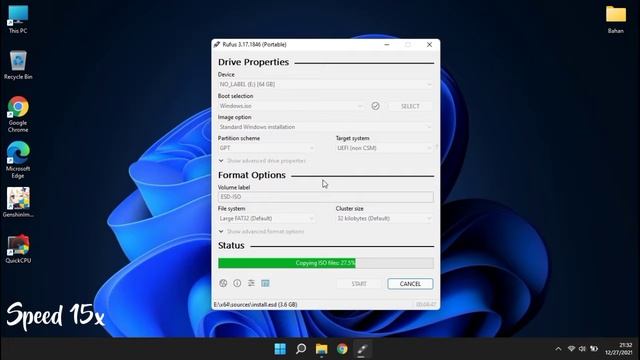The width and height of the screenshot is (640, 360).
Task: Open File Explorer from taskbar
Action: [322, 349]
